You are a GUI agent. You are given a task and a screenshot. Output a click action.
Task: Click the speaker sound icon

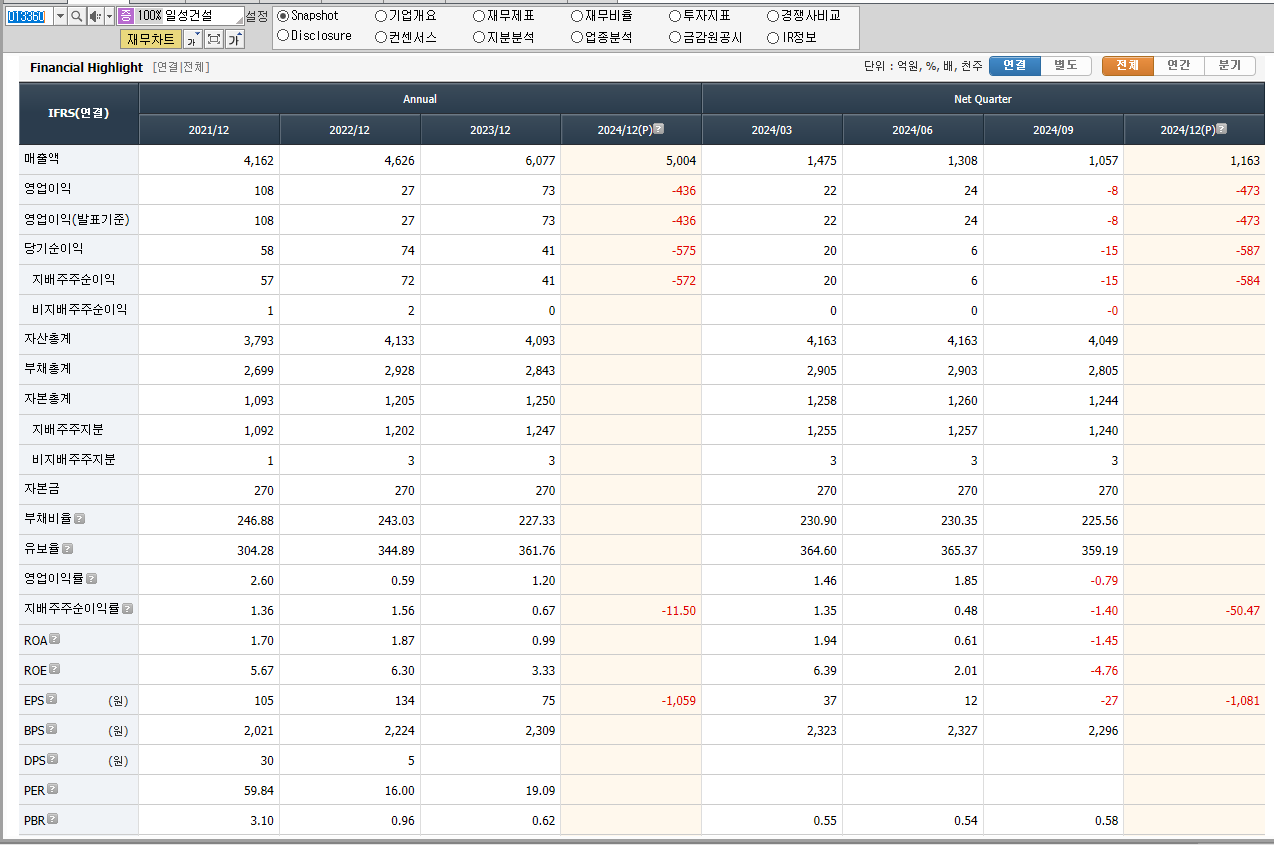[x=95, y=16]
